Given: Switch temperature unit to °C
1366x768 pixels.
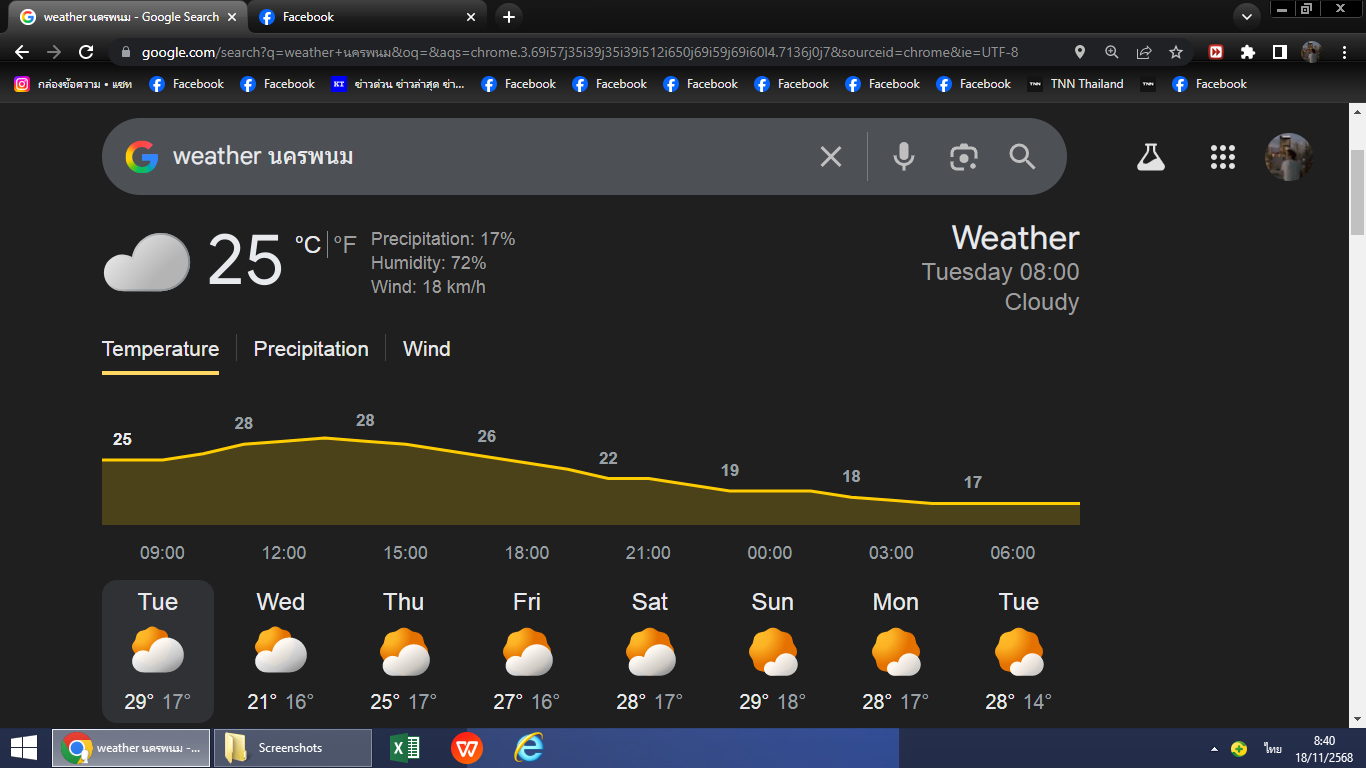Looking at the screenshot, I should 307,244.
